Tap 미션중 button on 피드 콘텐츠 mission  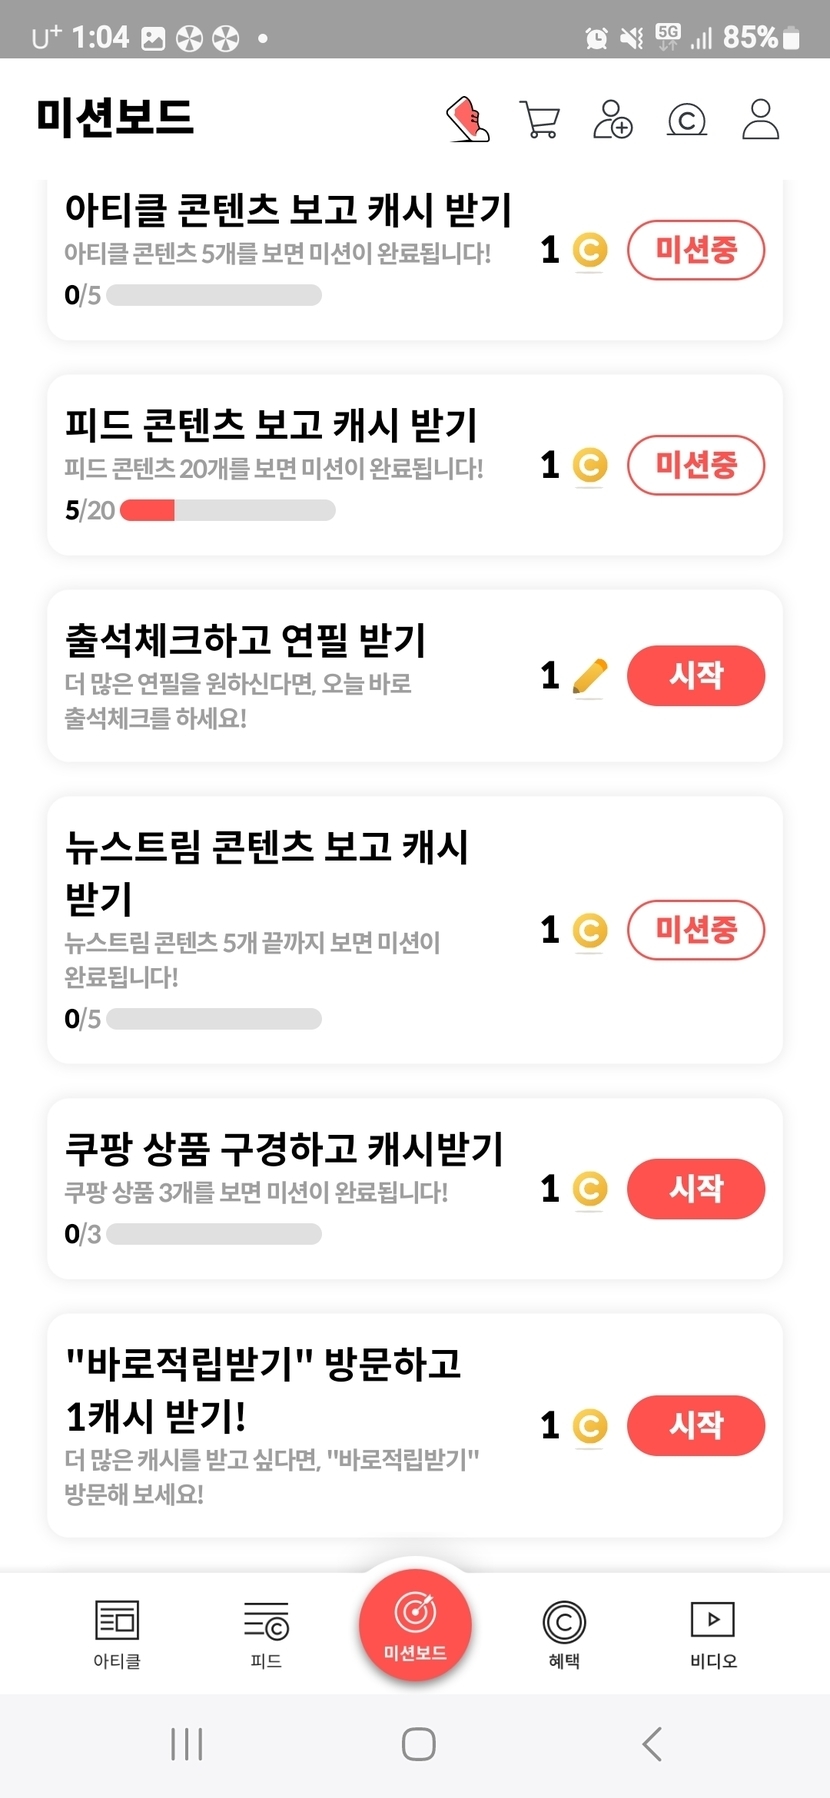696,465
